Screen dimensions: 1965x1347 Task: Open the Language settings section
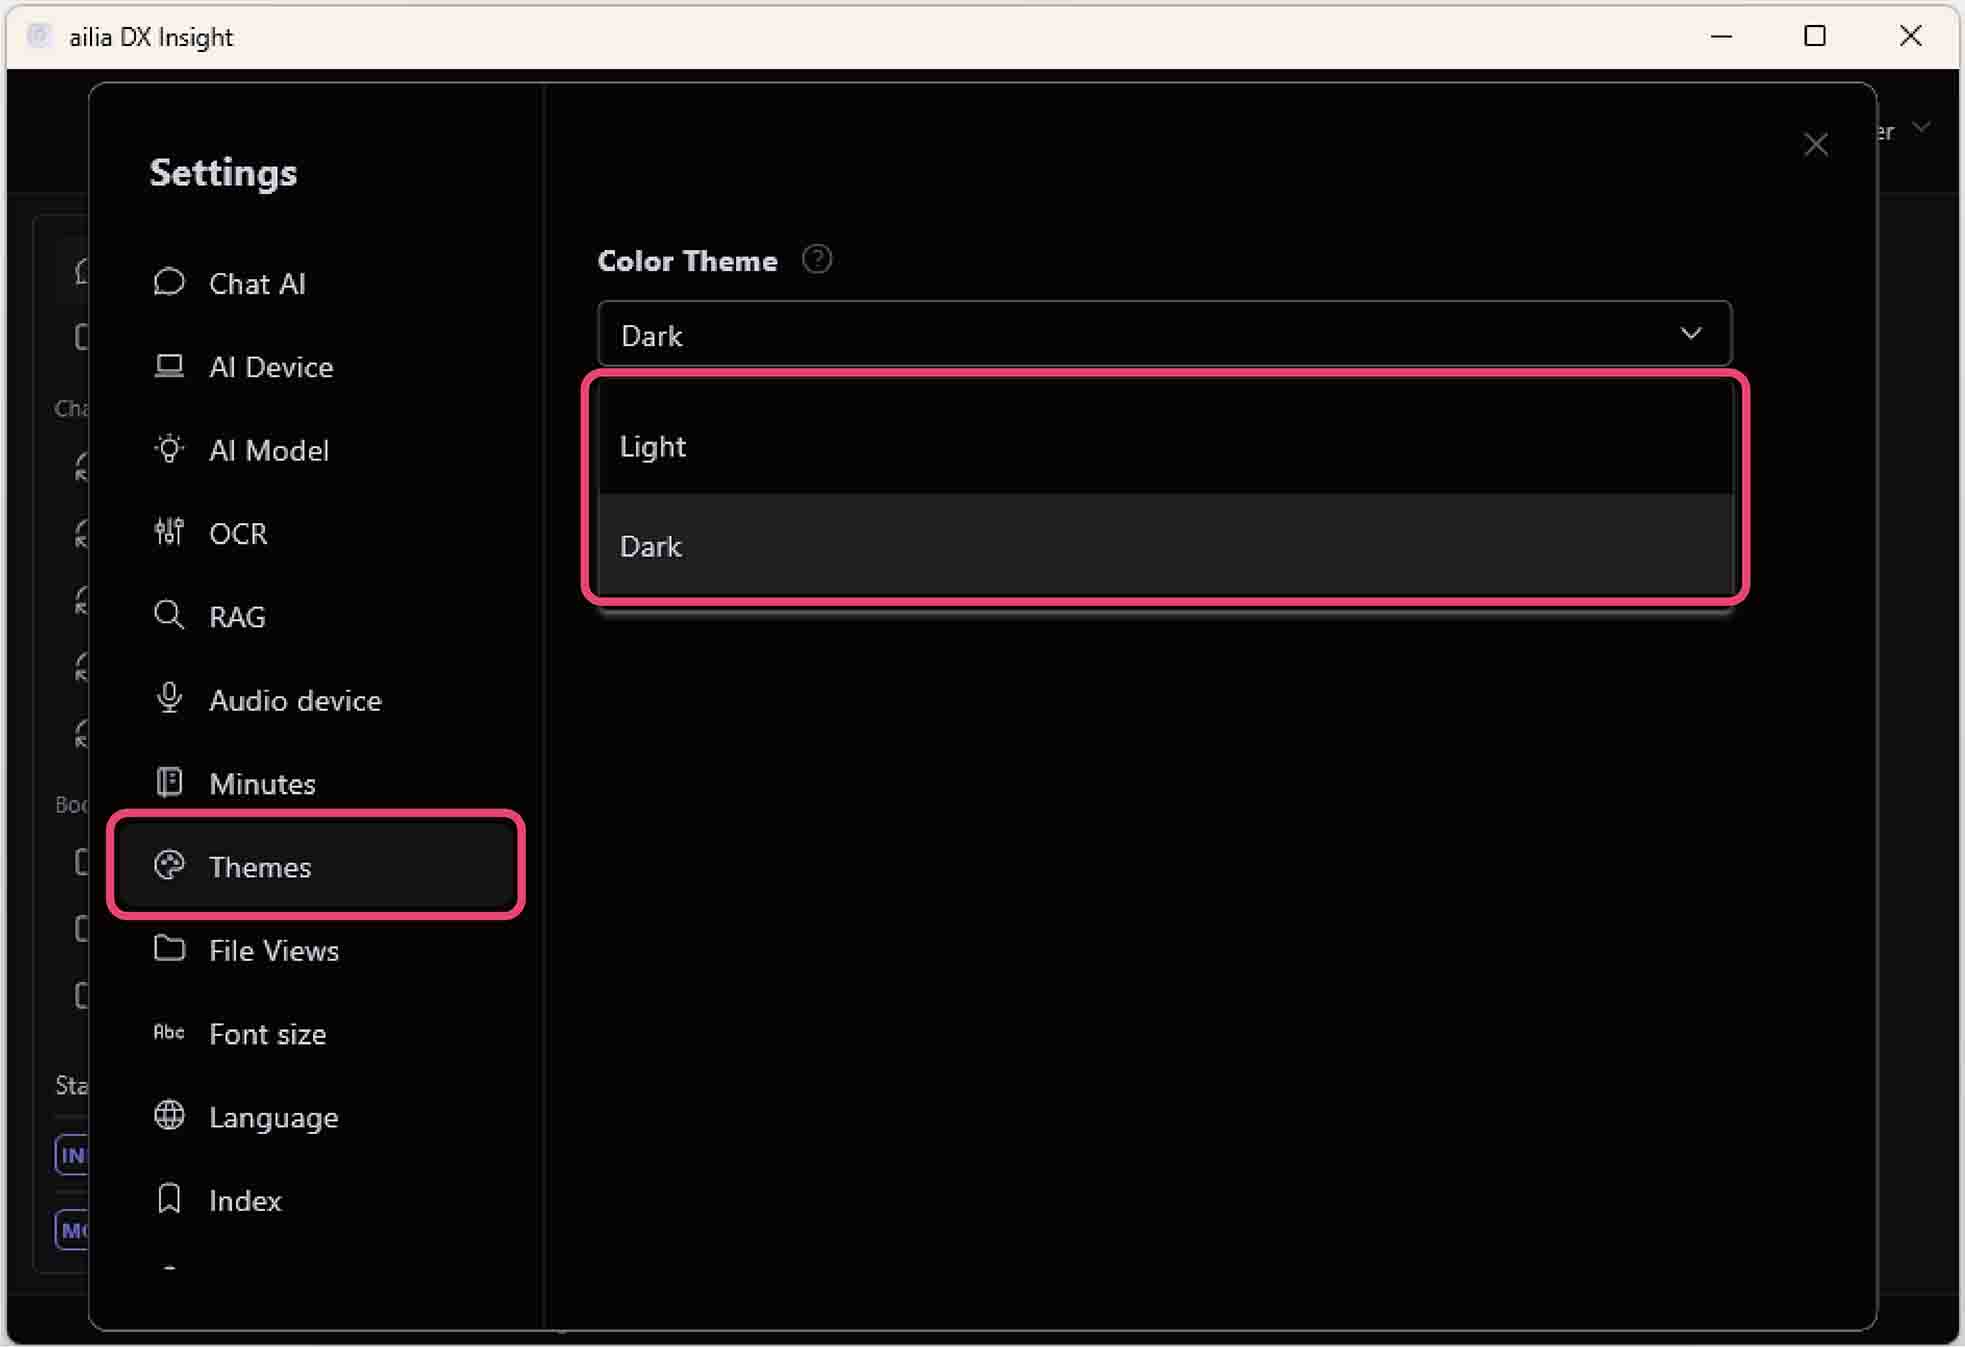click(x=273, y=1116)
